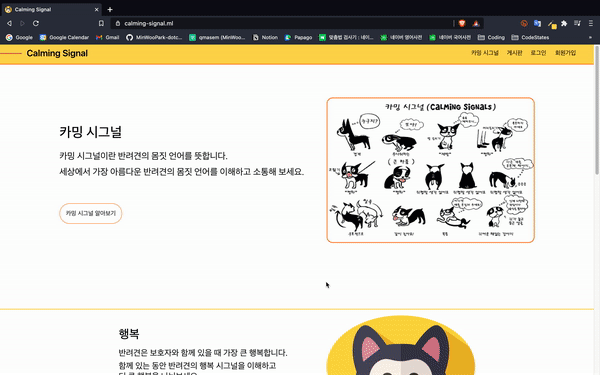Open the Papago bookmark
600x375 pixels.
point(298,38)
